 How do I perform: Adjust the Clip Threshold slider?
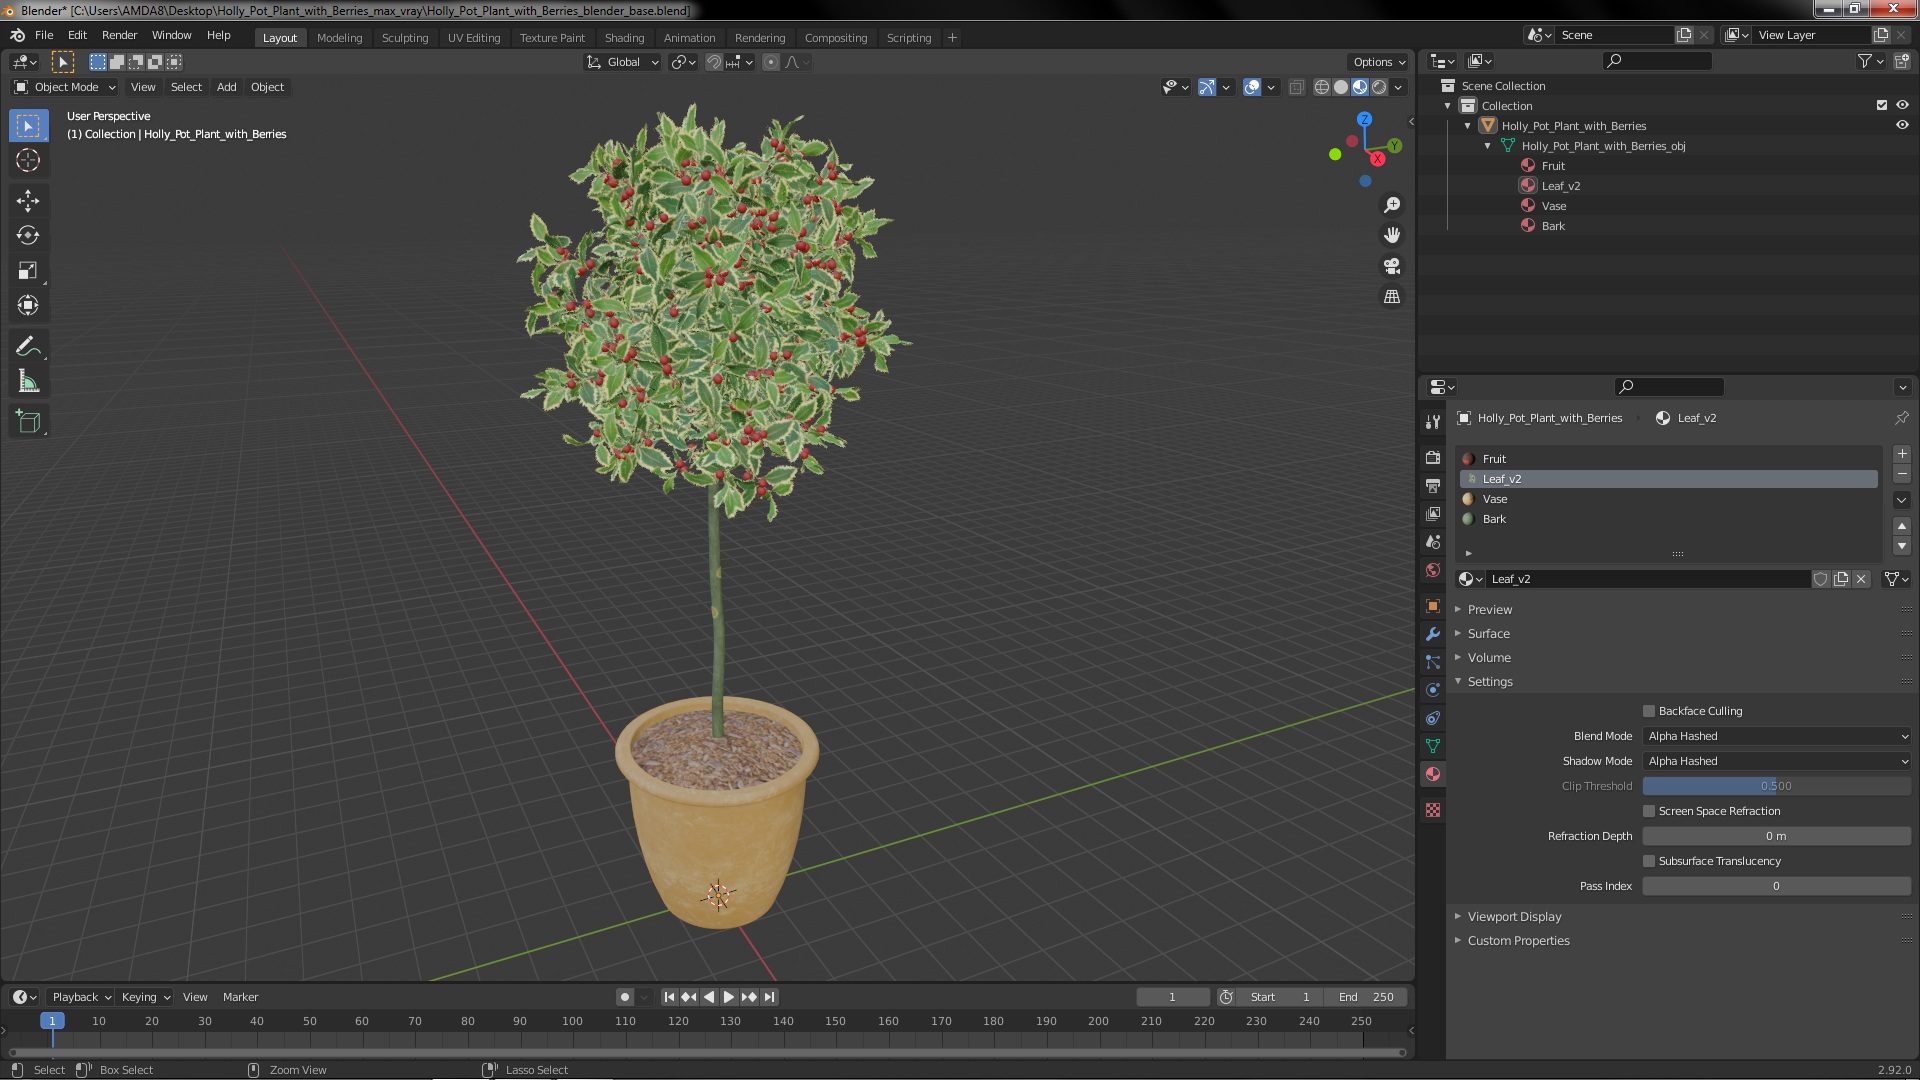point(1777,786)
